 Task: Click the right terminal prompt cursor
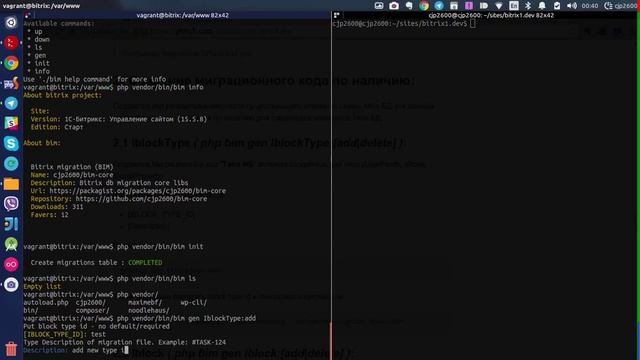tap(472, 24)
